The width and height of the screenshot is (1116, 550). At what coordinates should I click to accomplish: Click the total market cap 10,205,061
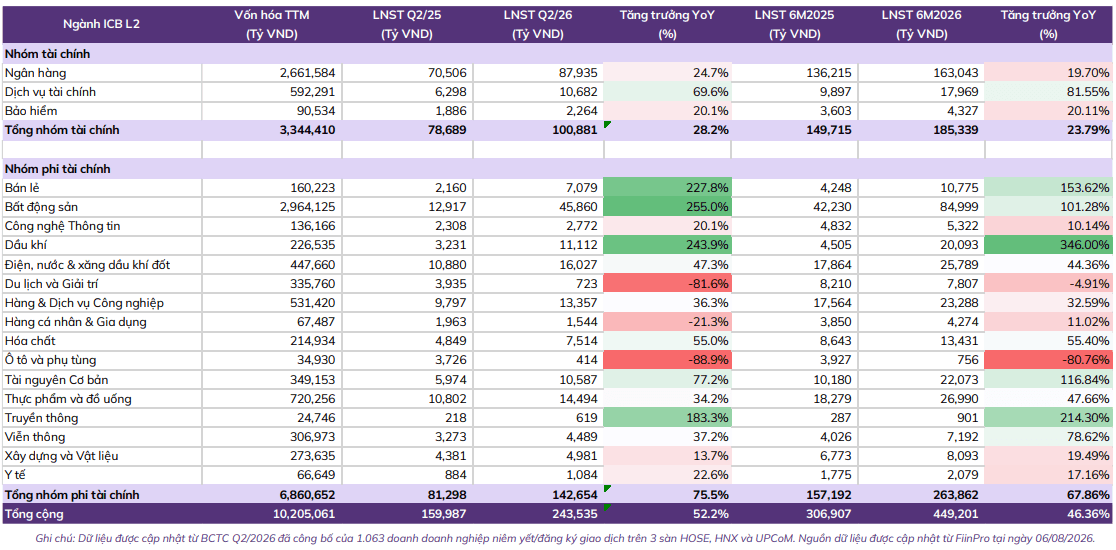(304, 514)
